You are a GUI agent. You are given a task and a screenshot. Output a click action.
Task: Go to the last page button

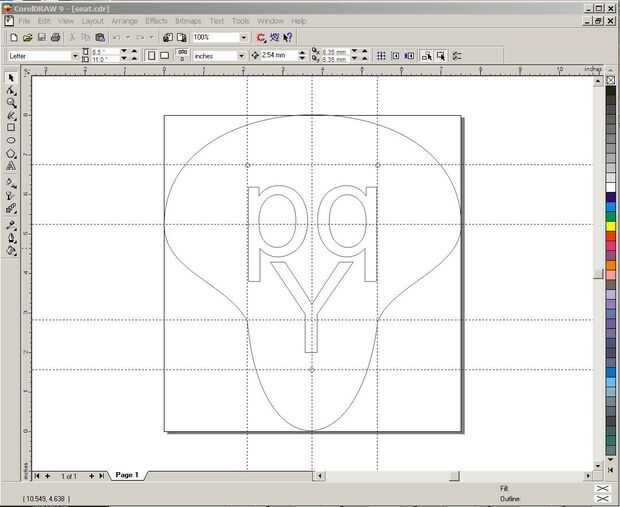tap(102, 476)
